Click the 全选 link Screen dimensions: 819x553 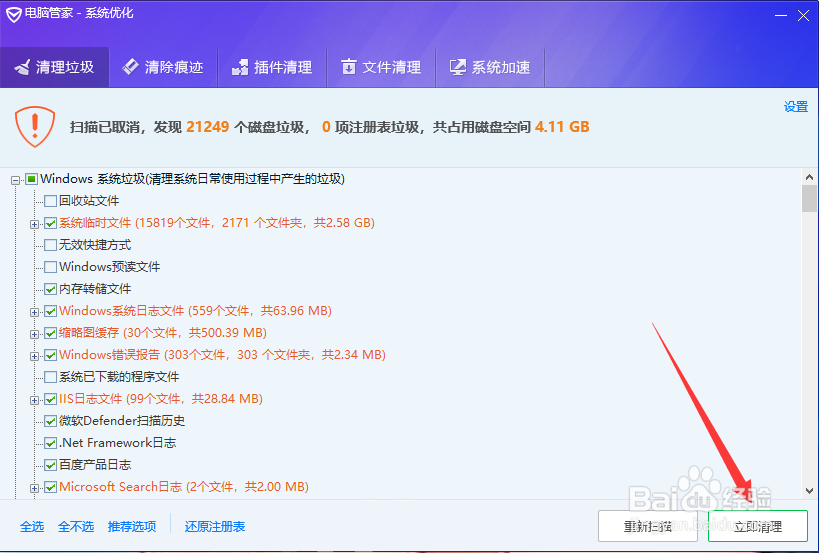coord(32,526)
